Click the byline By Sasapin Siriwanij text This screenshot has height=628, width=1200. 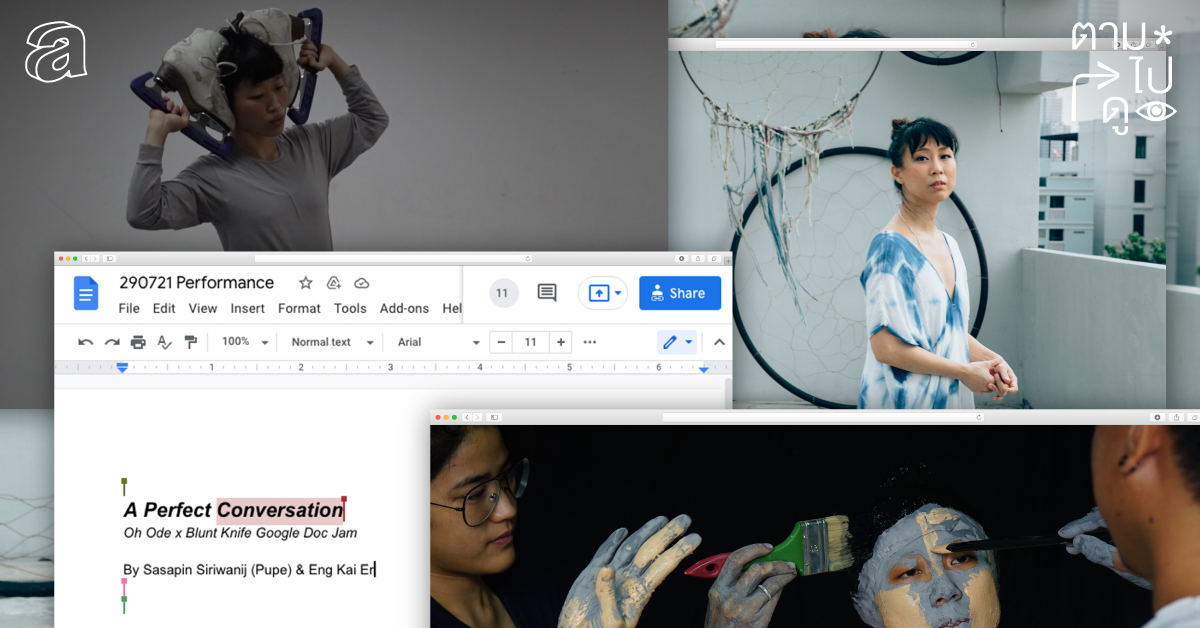(249, 570)
